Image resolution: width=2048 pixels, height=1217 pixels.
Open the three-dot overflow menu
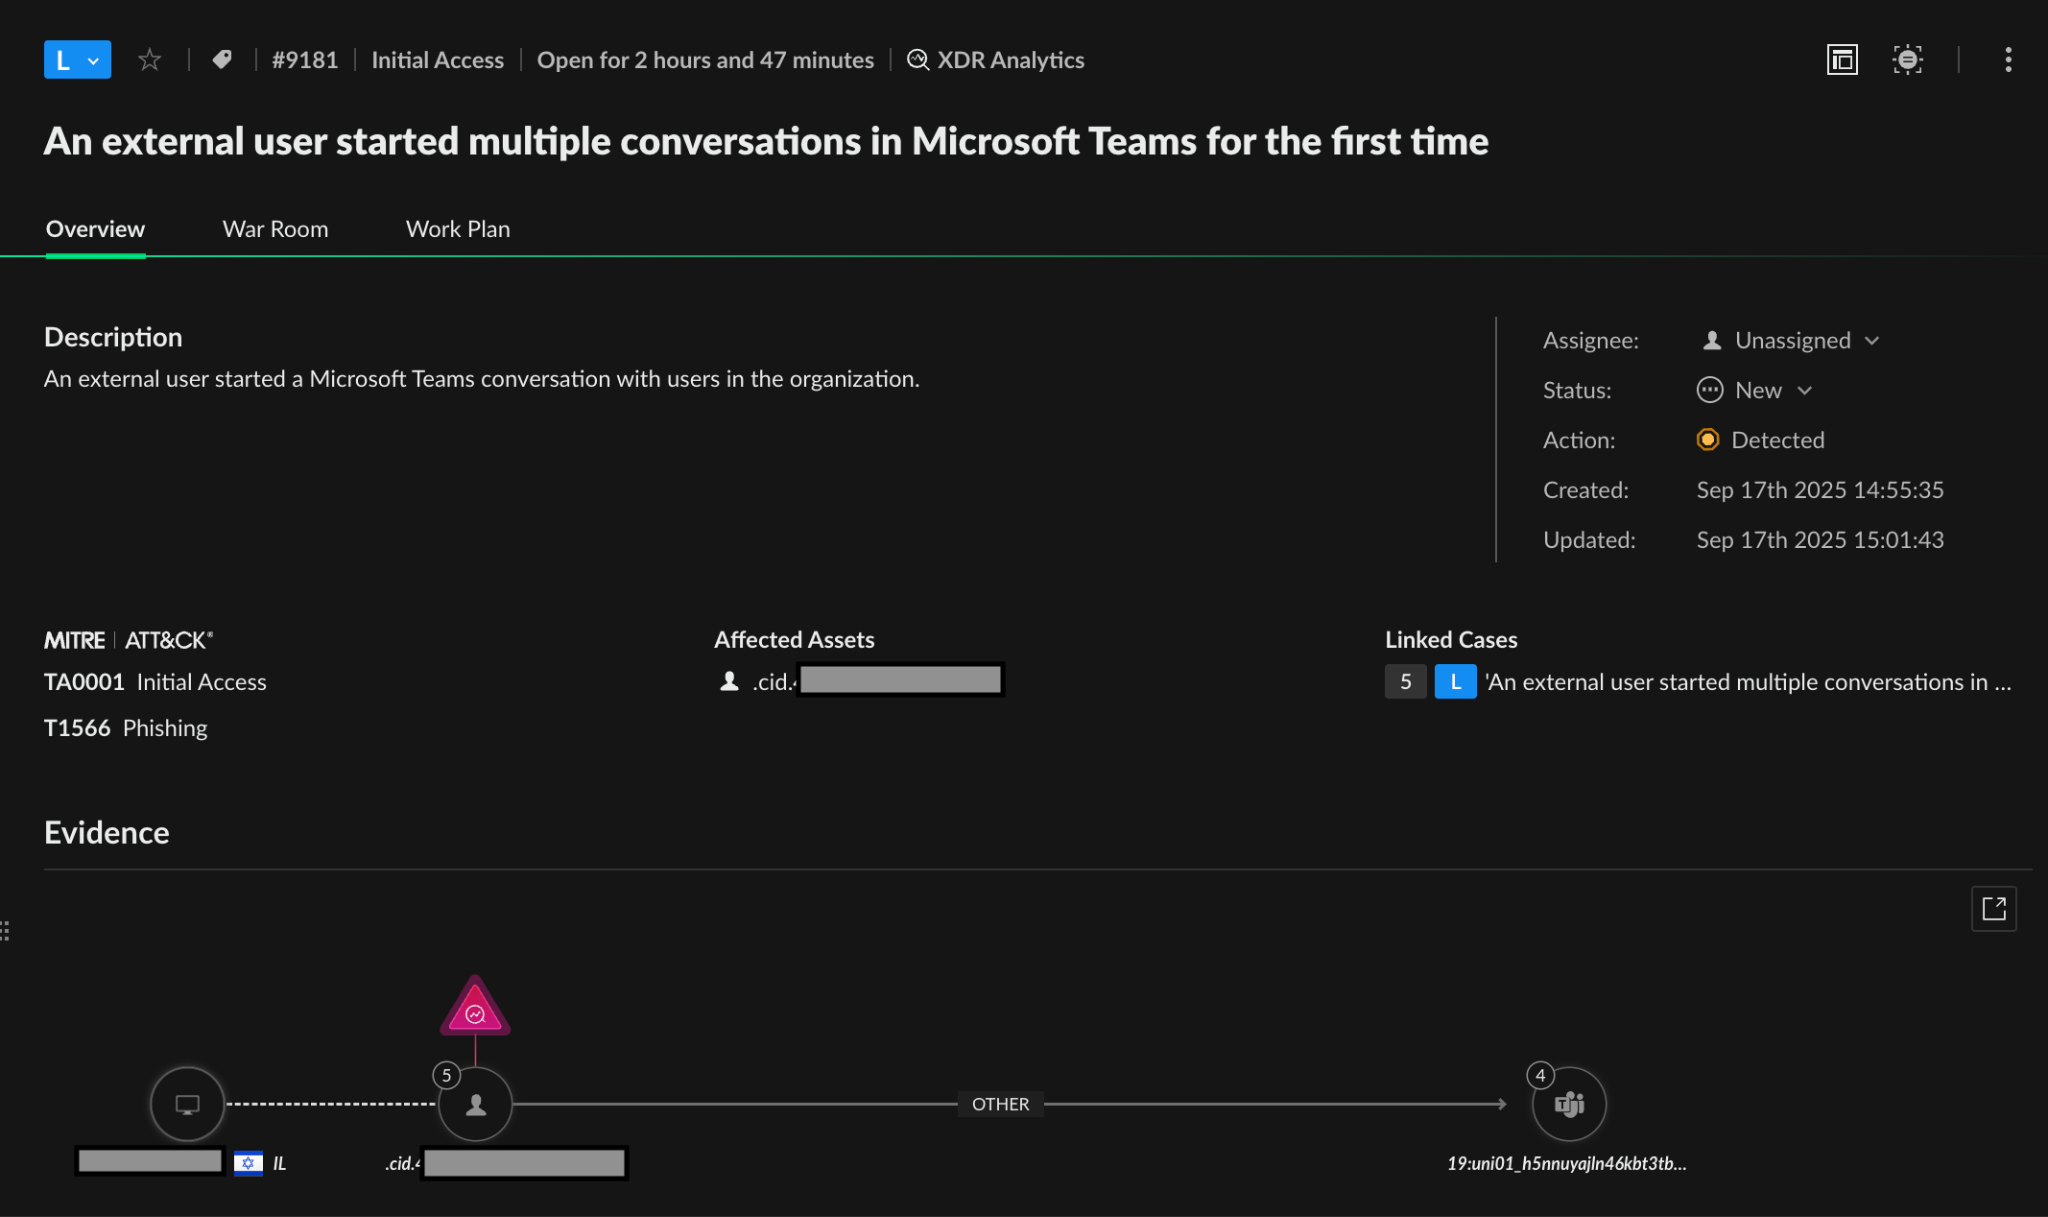tap(2007, 59)
